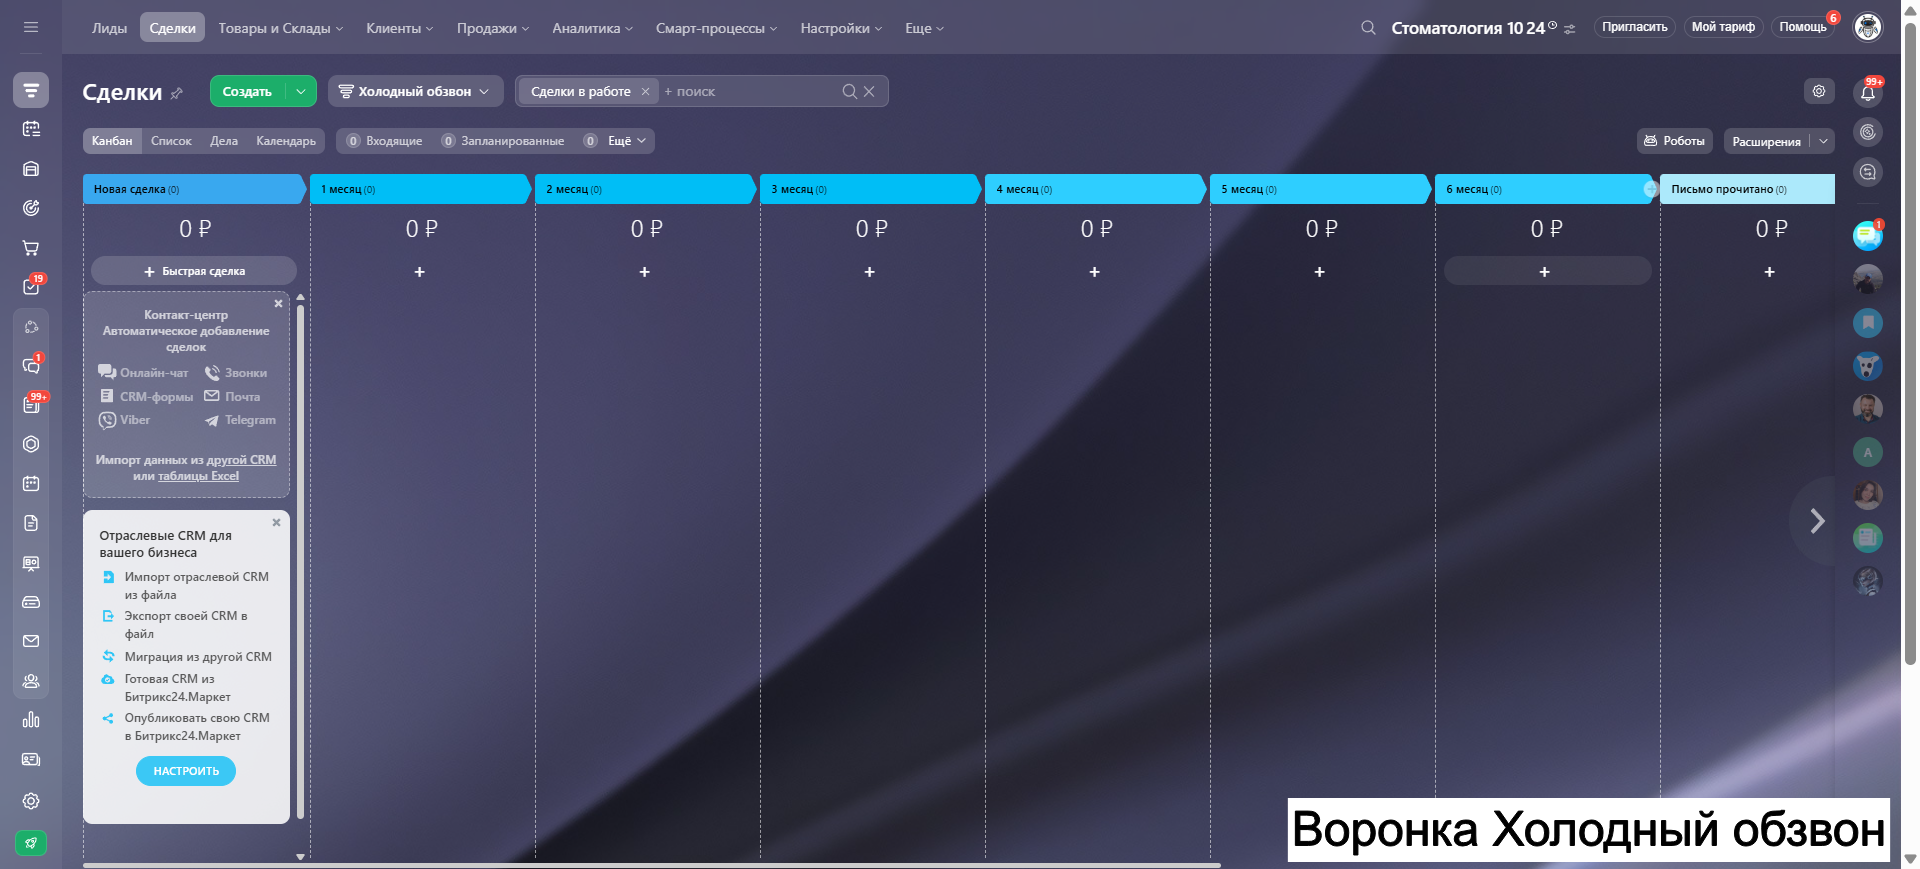
Task: Follow the "другой CRM" import link
Action: pyautogui.click(x=242, y=460)
